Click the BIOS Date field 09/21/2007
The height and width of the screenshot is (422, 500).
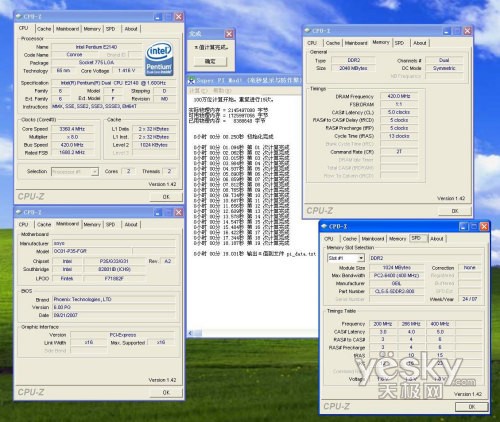114,315
